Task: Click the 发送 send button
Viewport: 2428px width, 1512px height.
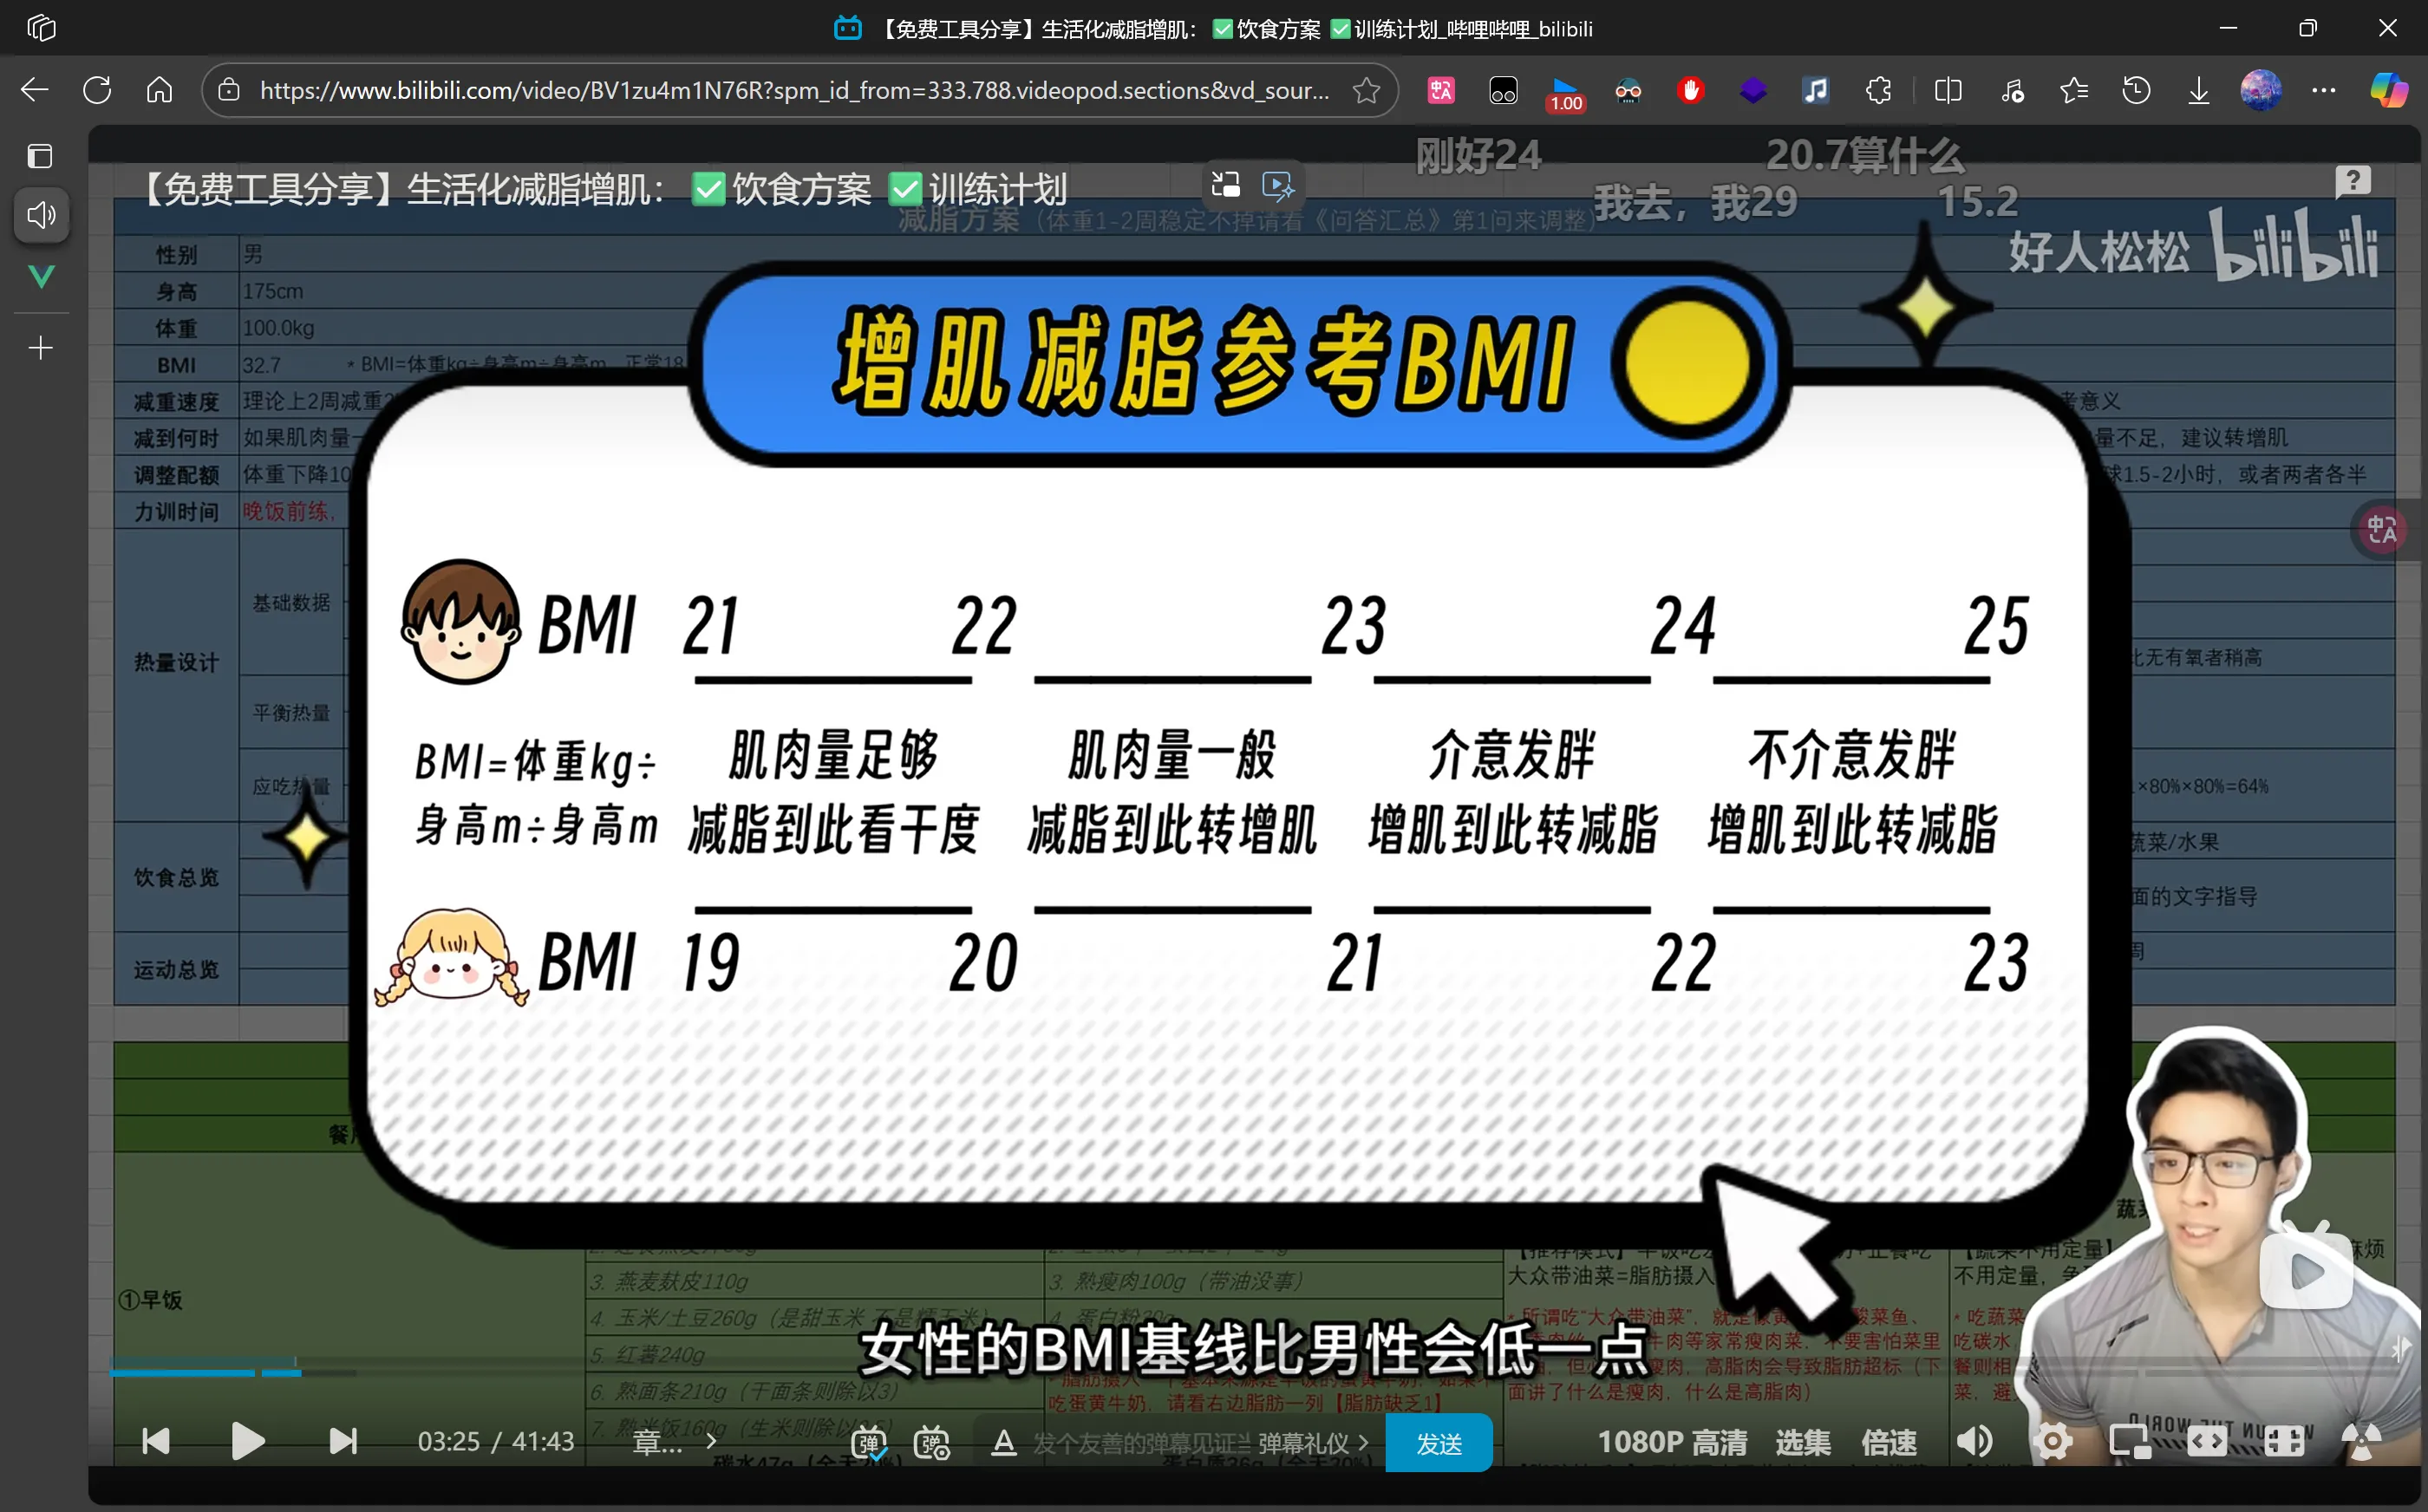Action: coord(1439,1443)
